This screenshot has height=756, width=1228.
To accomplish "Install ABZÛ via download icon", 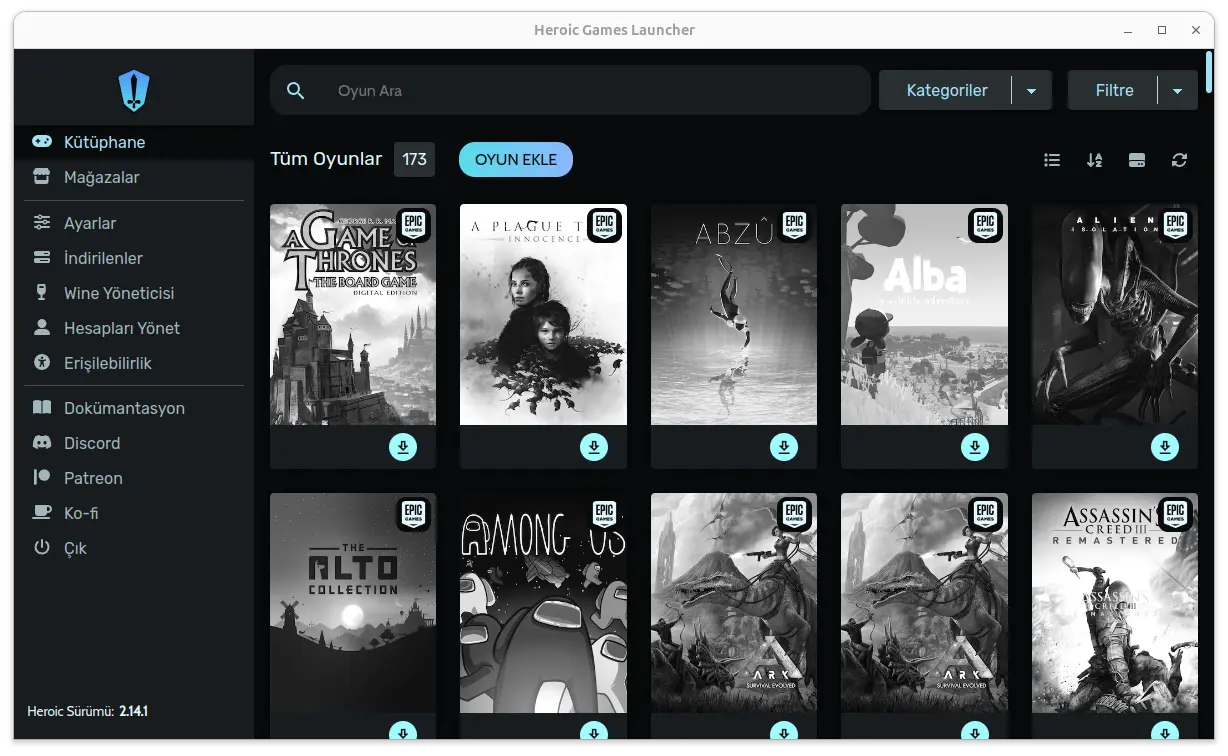I will coord(784,447).
